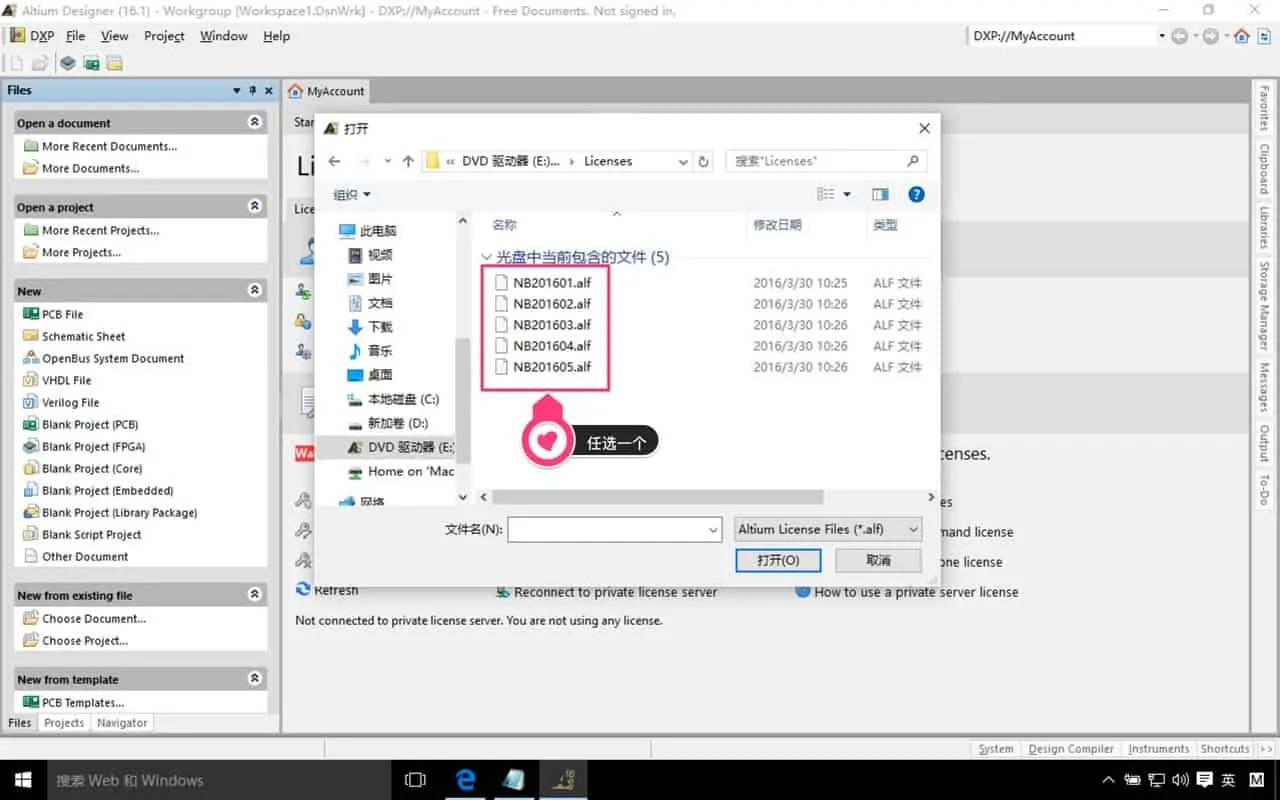Open the Design Compiler status button
This screenshot has height=800, width=1280.
pyautogui.click(x=1070, y=749)
